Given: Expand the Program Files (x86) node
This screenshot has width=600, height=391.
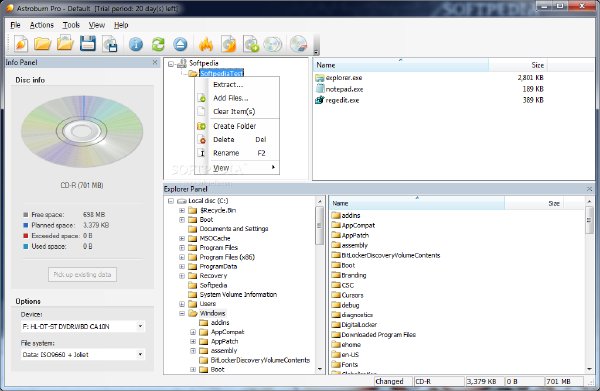Looking at the screenshot, I should 182,257.
